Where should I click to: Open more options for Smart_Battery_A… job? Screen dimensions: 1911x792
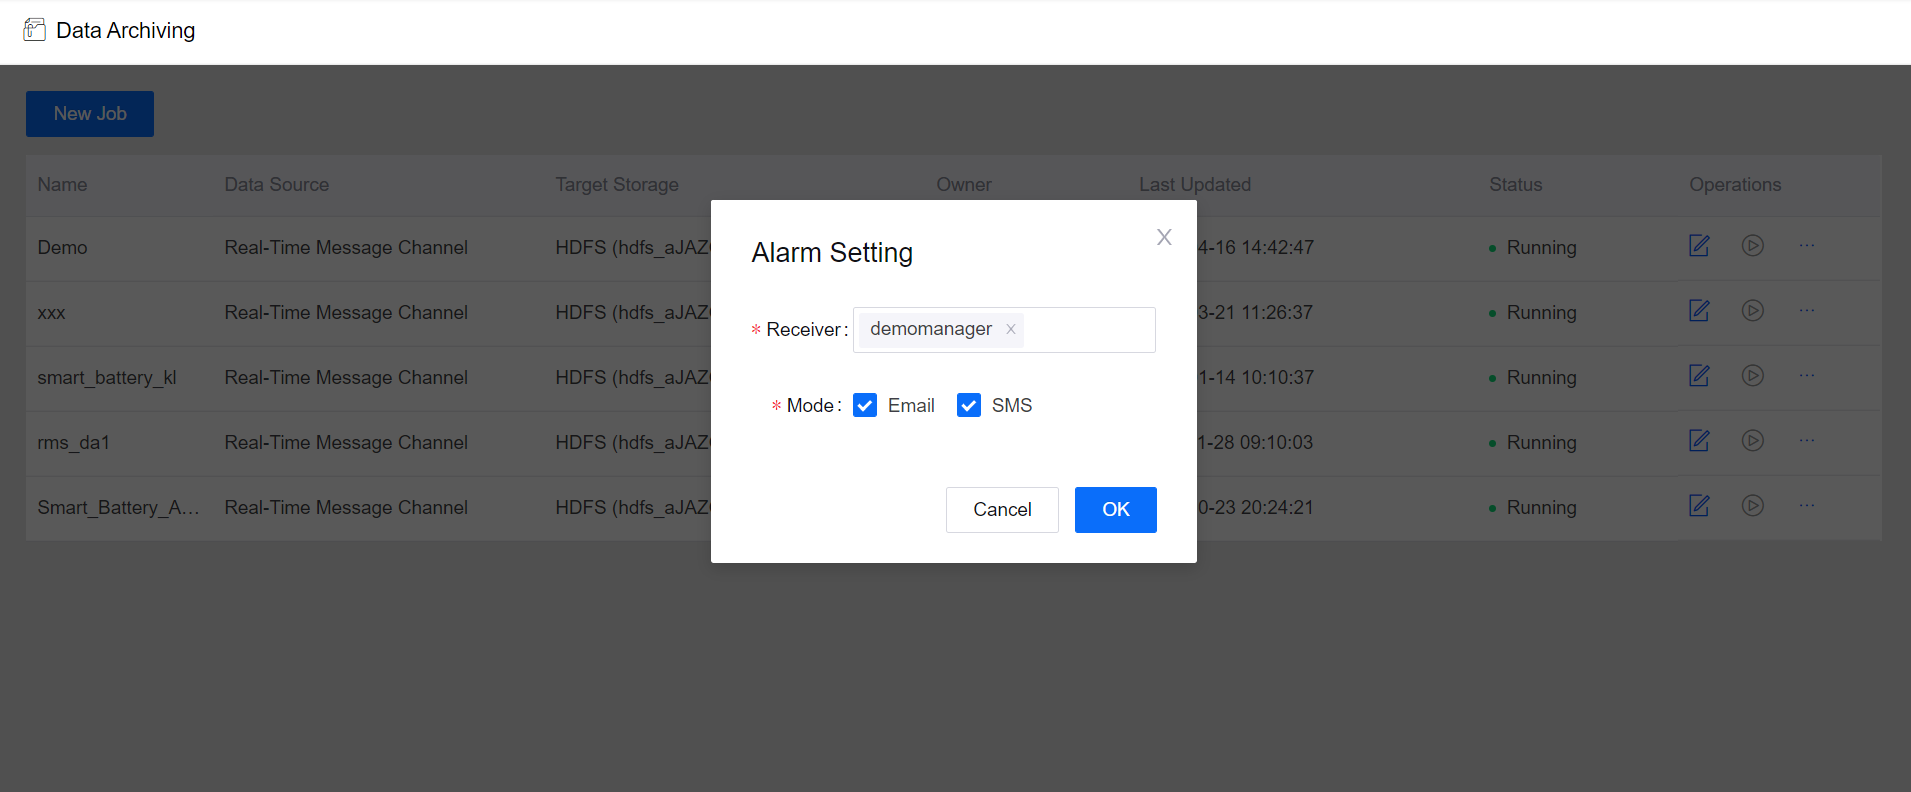1807,505
